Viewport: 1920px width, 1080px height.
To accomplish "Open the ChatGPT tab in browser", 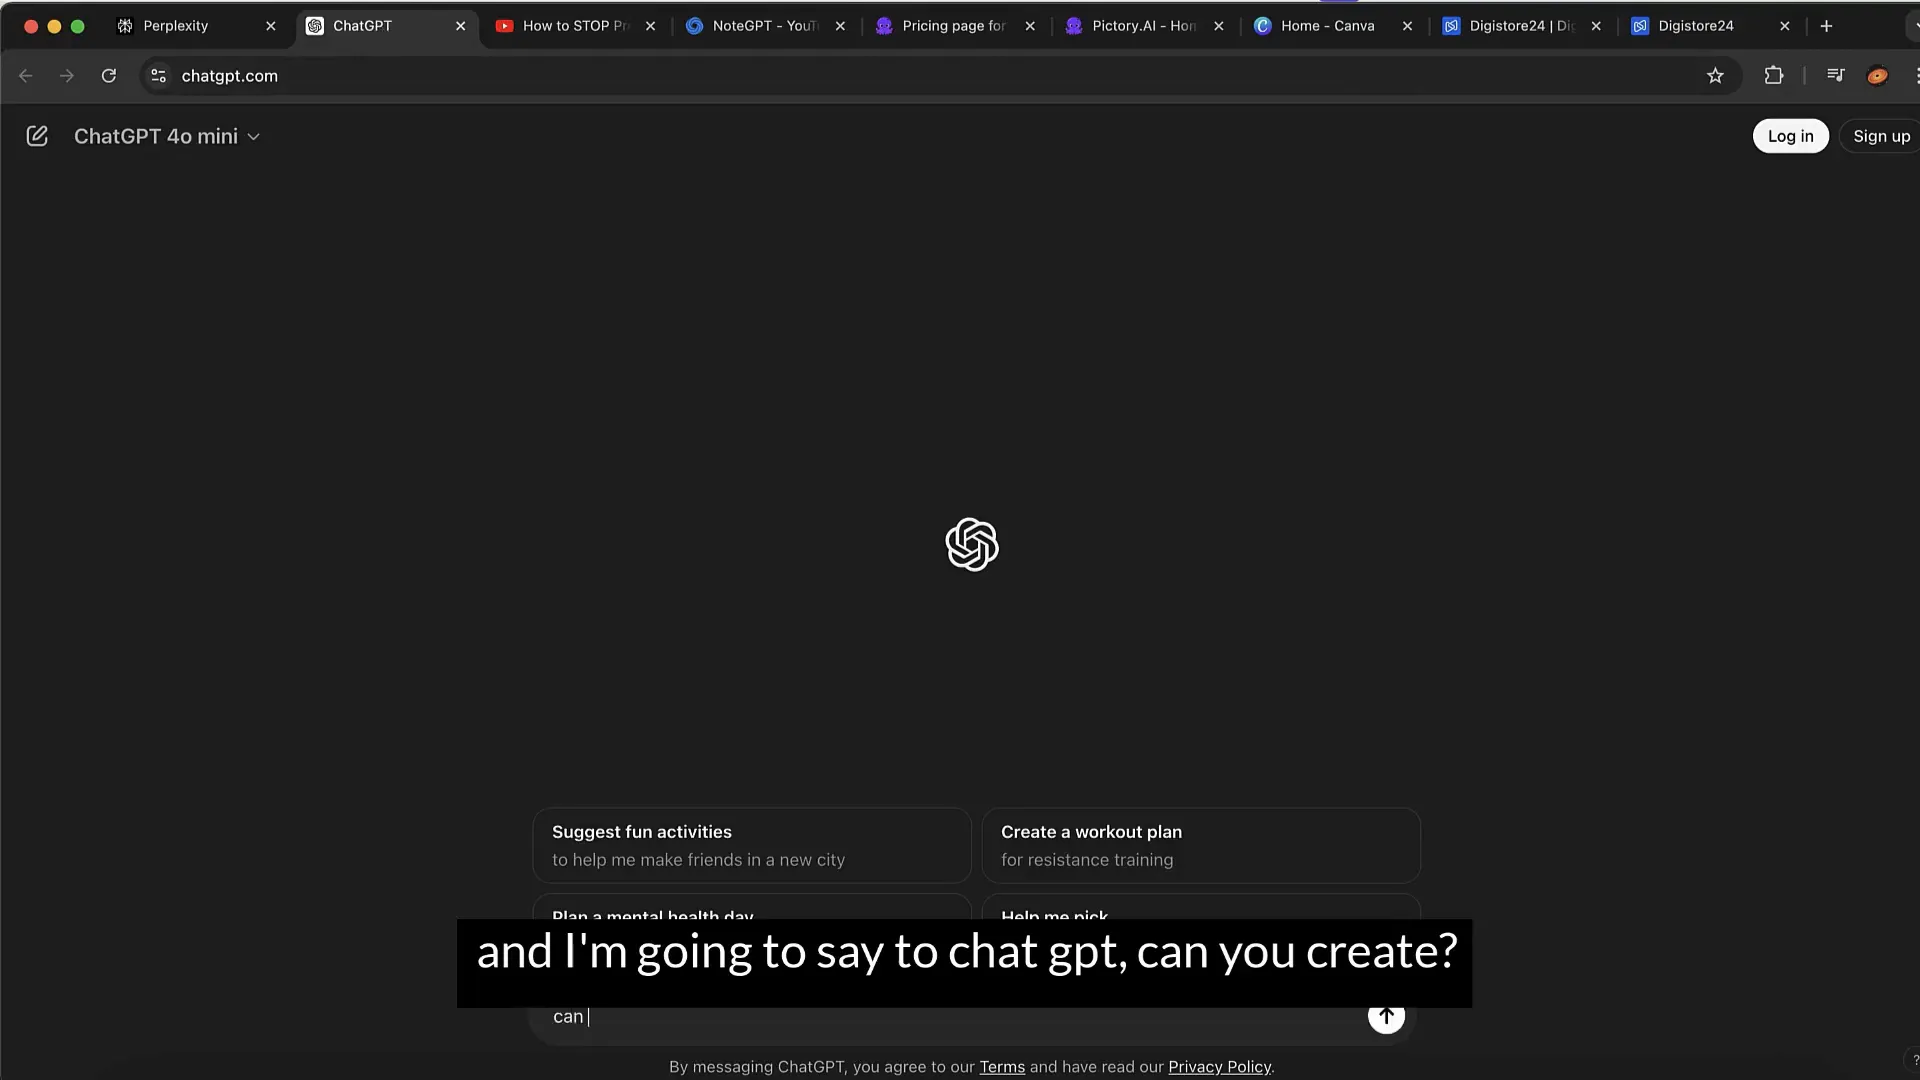I will tap(361, 25).
